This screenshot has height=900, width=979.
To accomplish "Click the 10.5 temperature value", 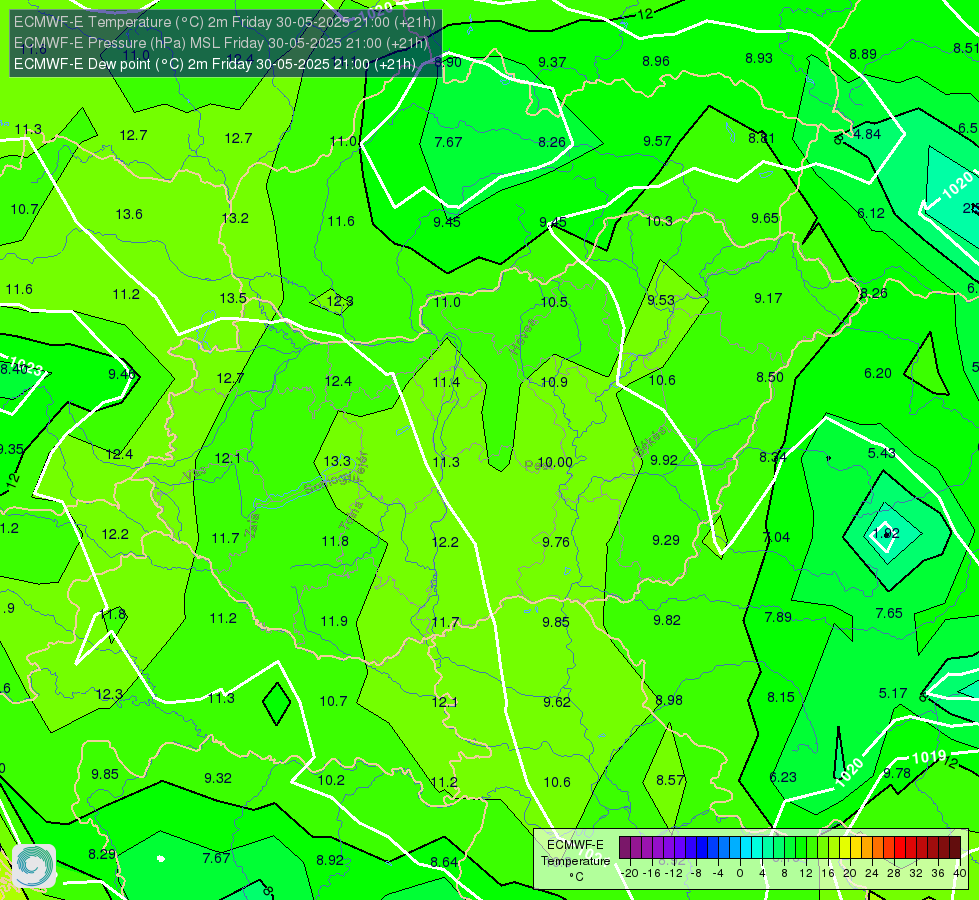I will click(x=554, y=302).
